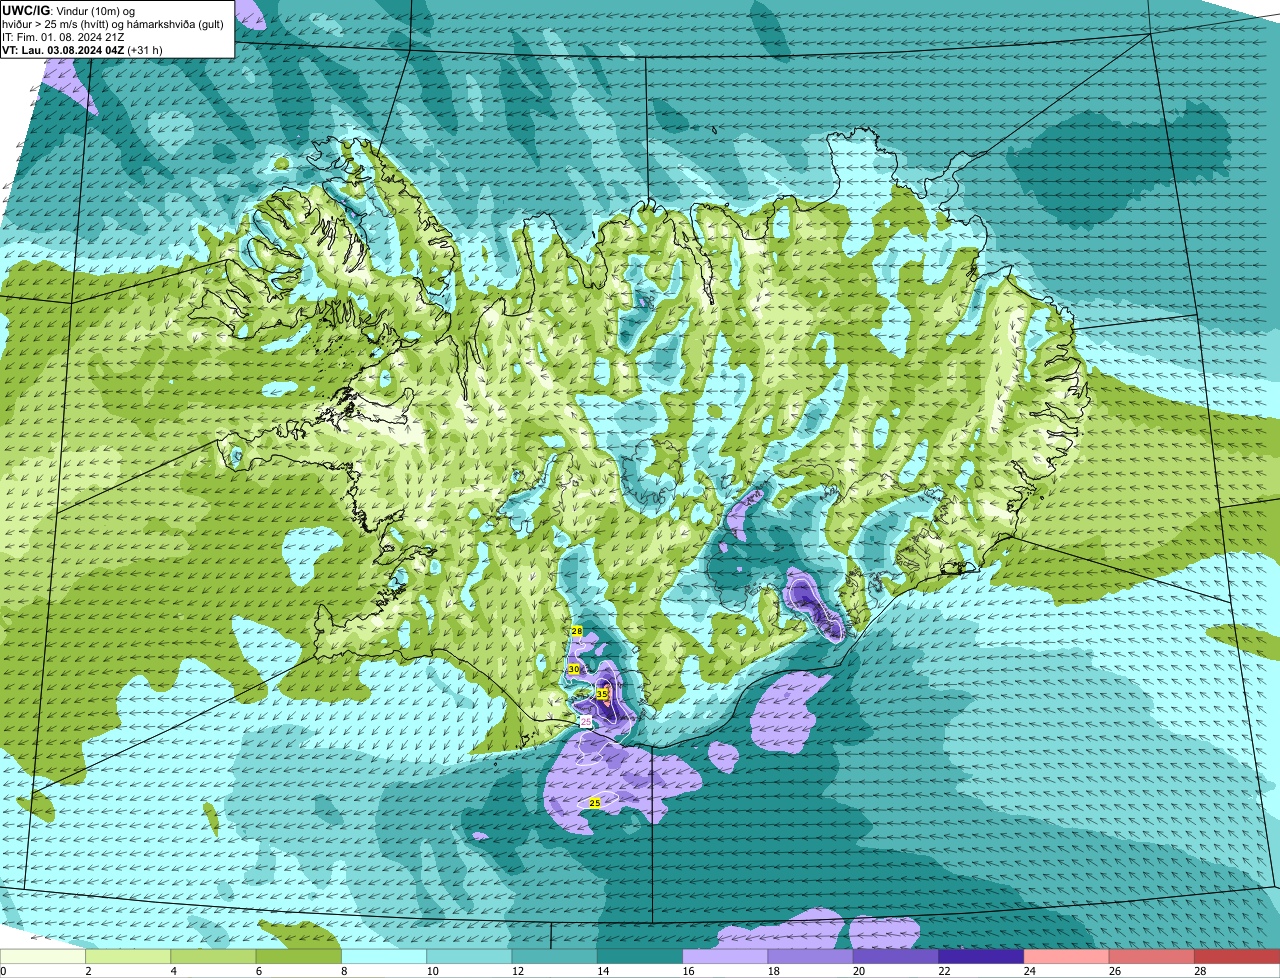This screenshot has width=1280, height=978.
Task: Click the legend tick label '8'
Action: [343, 971]
